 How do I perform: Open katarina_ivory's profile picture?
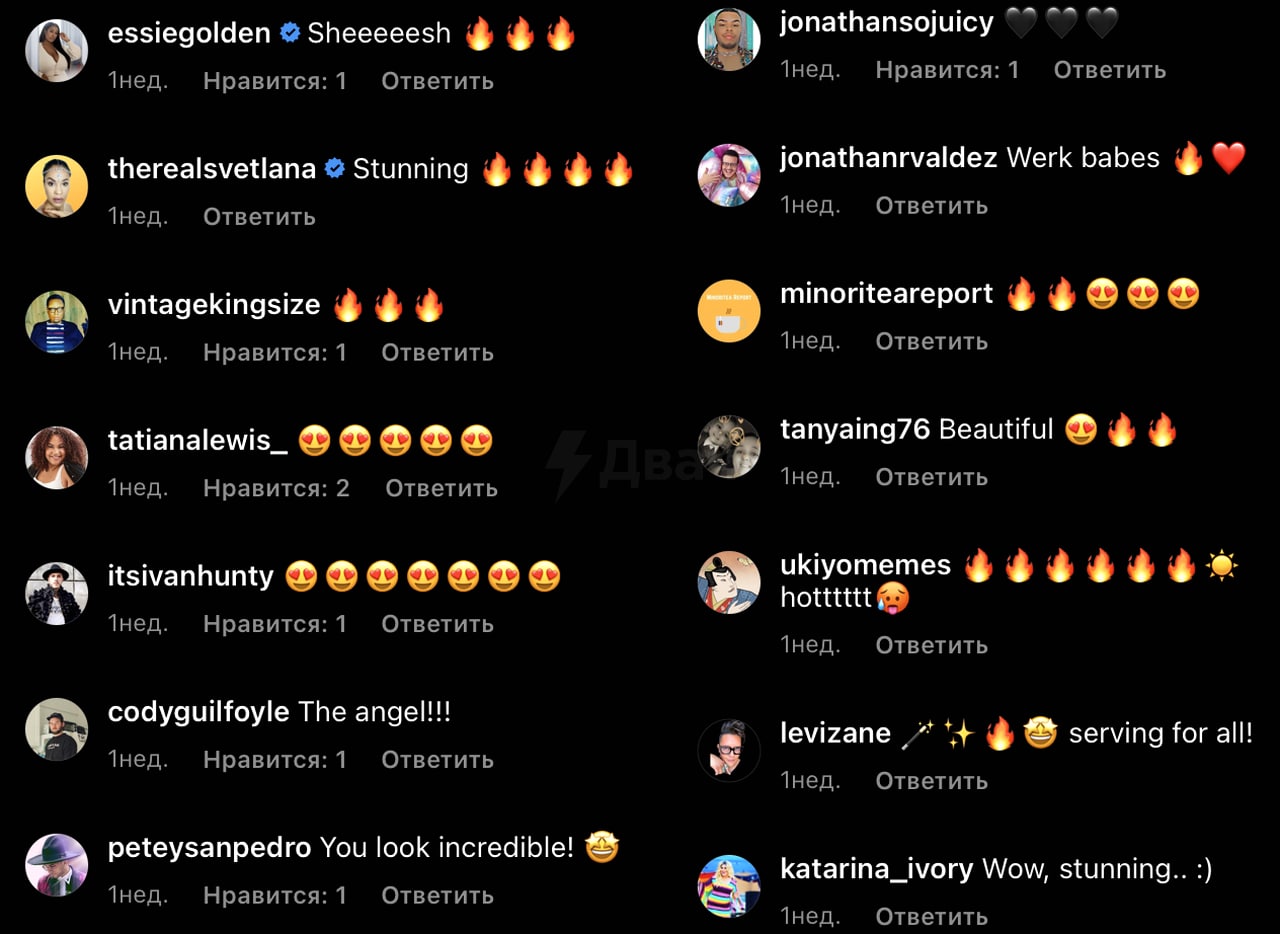(729, 886)
